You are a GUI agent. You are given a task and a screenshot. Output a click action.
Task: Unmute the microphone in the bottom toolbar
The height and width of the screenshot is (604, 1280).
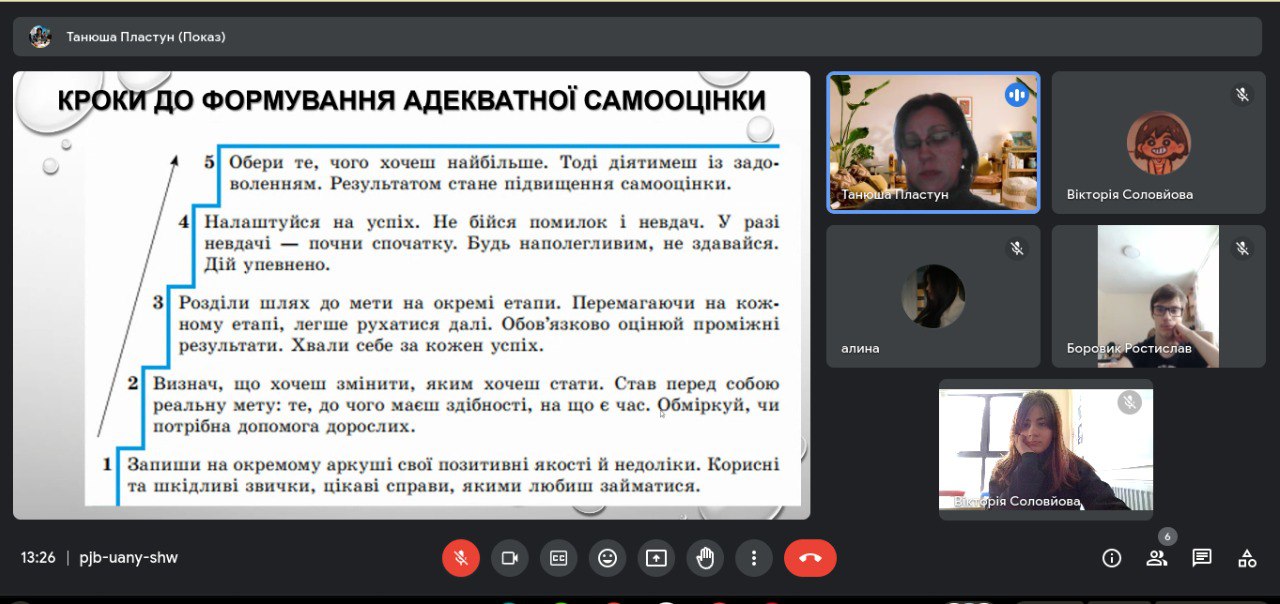coord(461,558)
